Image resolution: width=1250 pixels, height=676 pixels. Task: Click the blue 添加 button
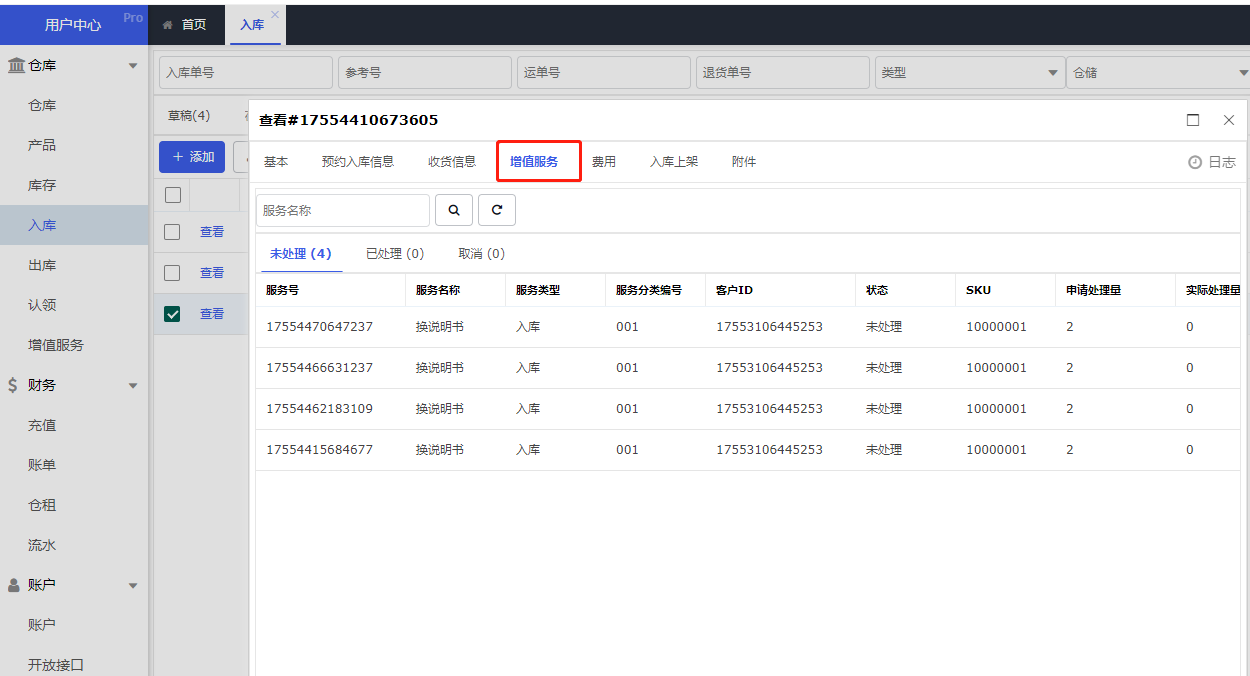[192, 157]
